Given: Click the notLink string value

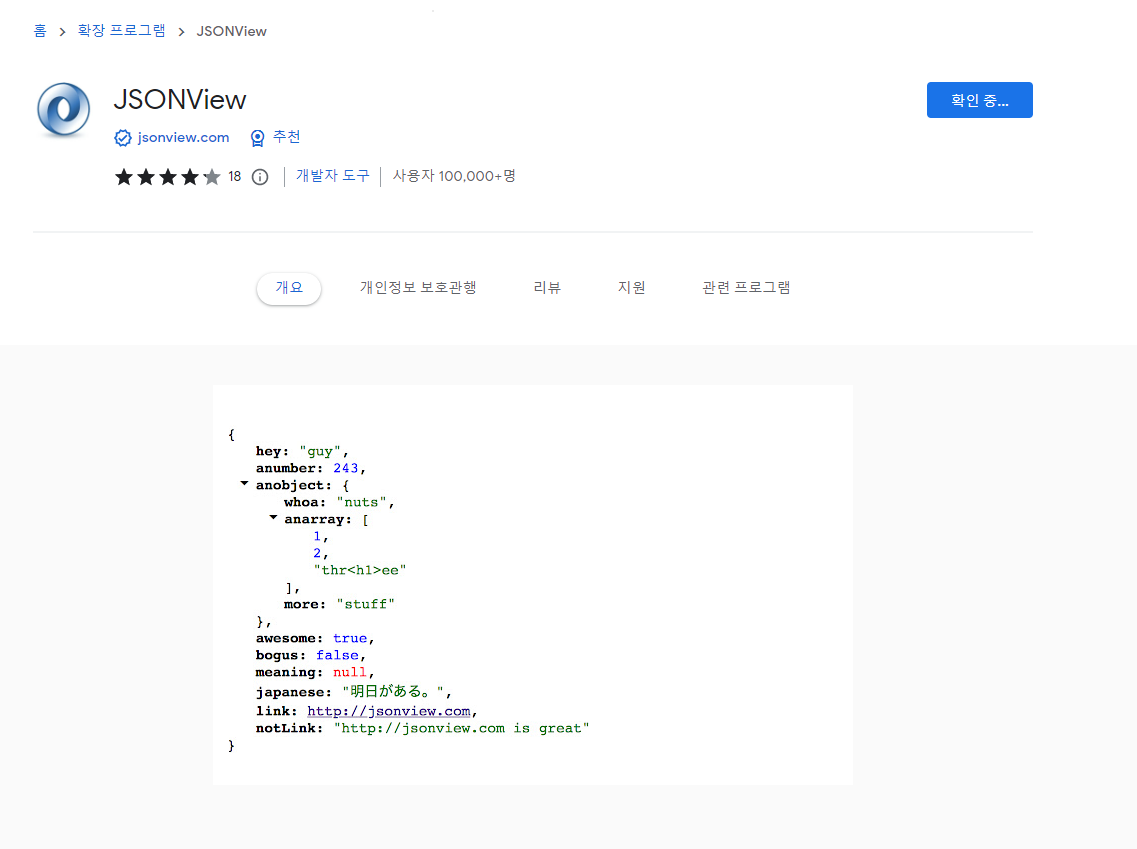Looking at the screenshot, I should 461,729.
